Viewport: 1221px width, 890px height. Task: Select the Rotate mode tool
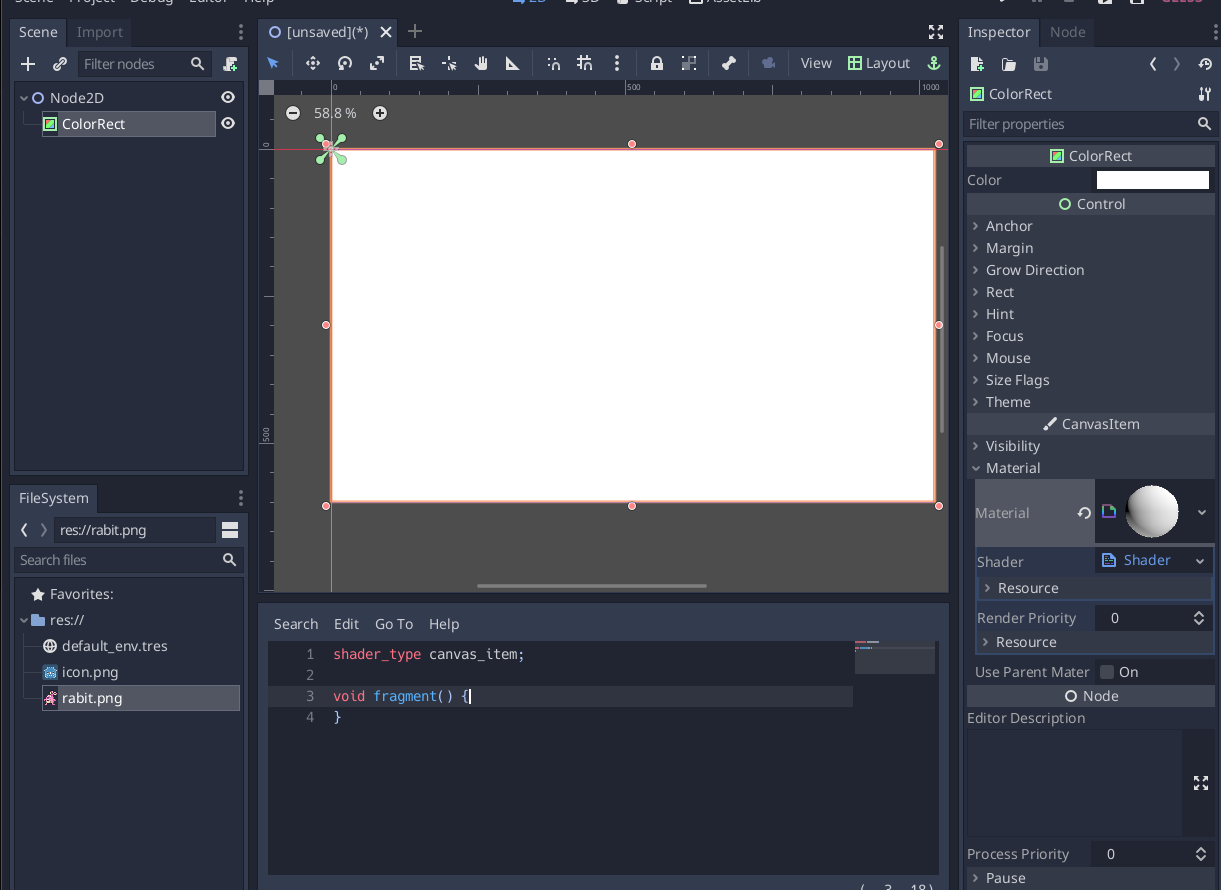(x=345, y=63)
